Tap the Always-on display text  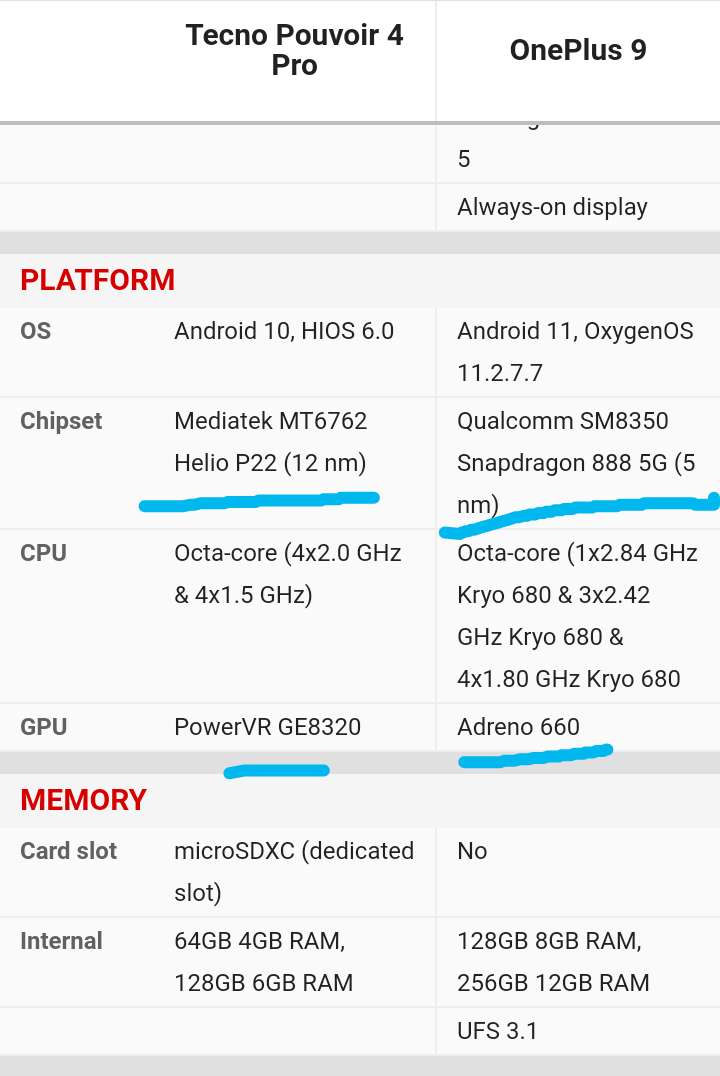(x=552, y=207)
